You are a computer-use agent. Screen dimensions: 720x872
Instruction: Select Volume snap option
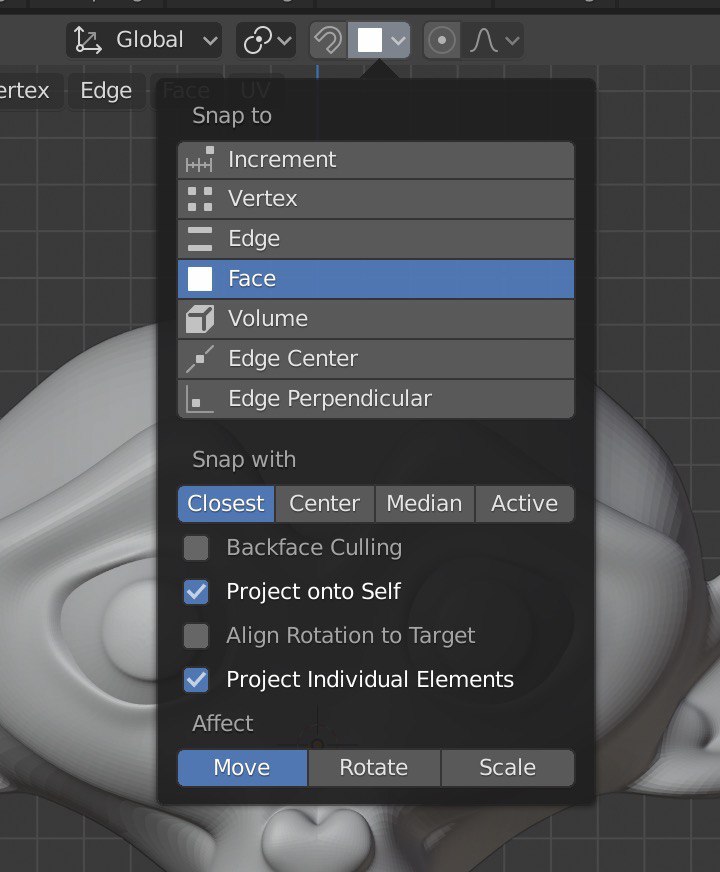pos(376,319)
